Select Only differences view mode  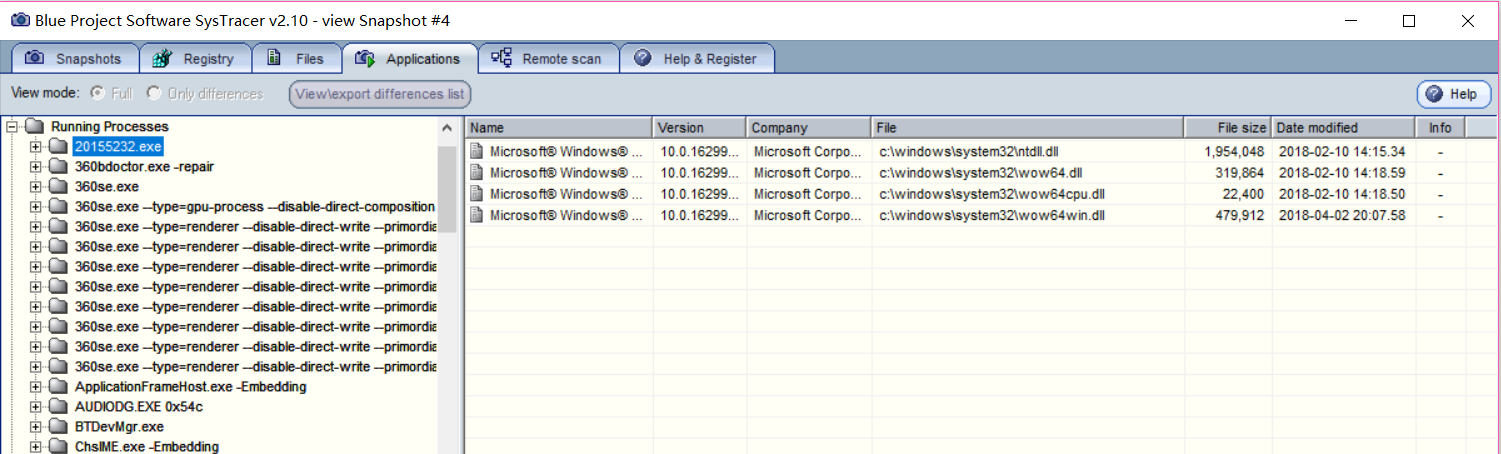click(153, 93)
